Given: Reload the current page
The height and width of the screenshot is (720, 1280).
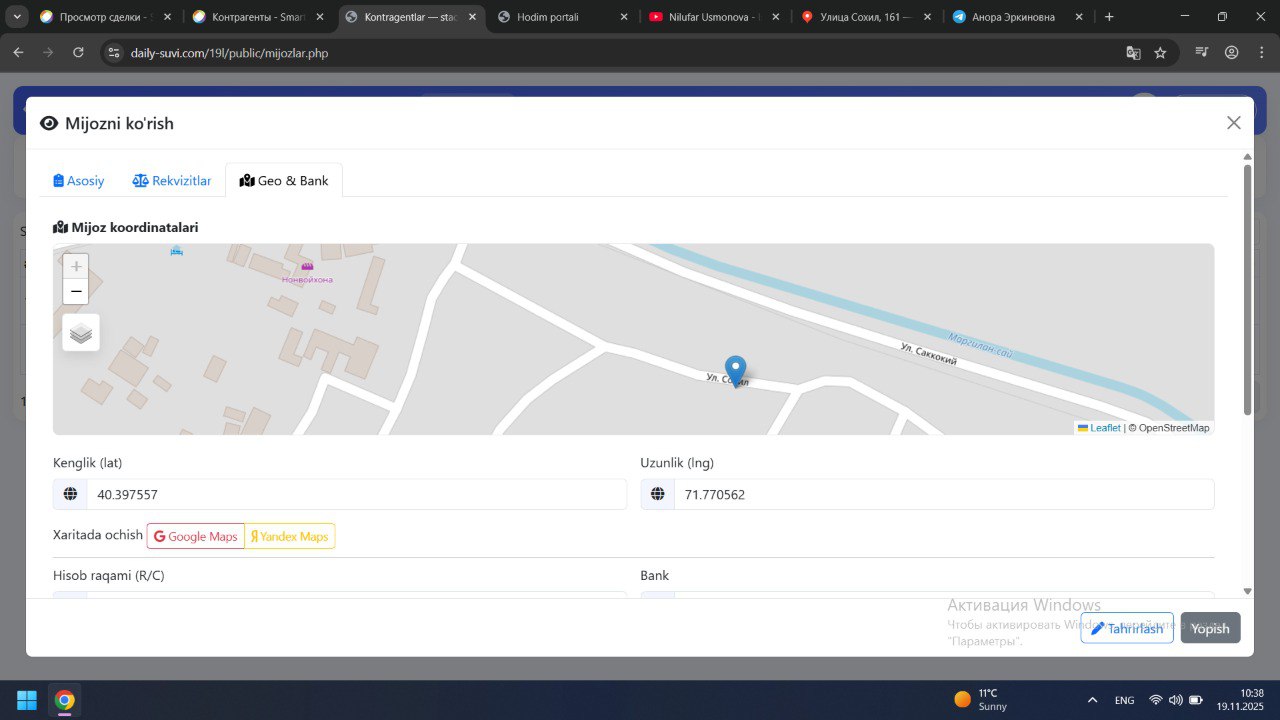Looking at the screenshot, I should [x=79, y=53].
